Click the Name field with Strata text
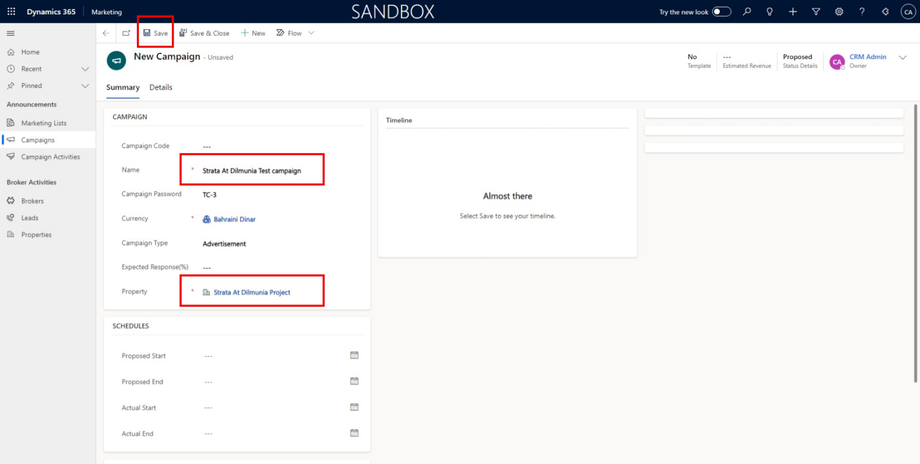The height and width of the screenshot is (464, 920). [280, 171]
